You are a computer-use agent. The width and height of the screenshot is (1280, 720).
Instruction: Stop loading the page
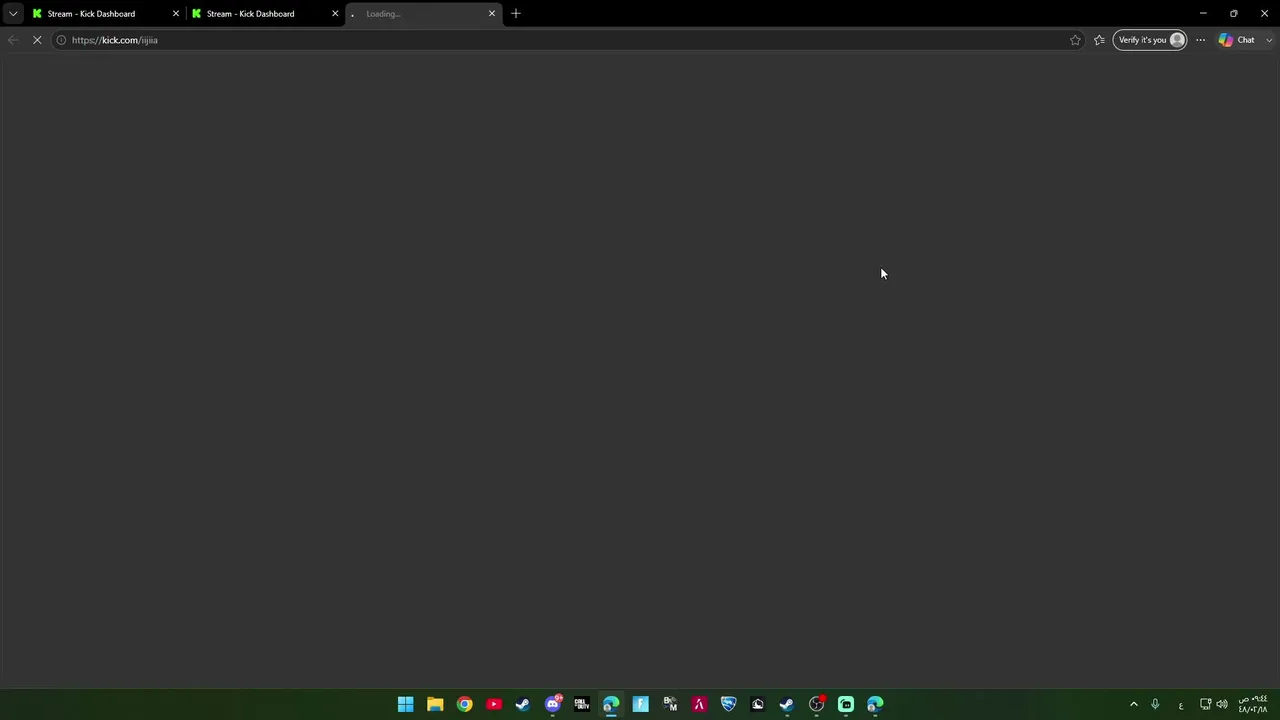[x=37, y=40]
